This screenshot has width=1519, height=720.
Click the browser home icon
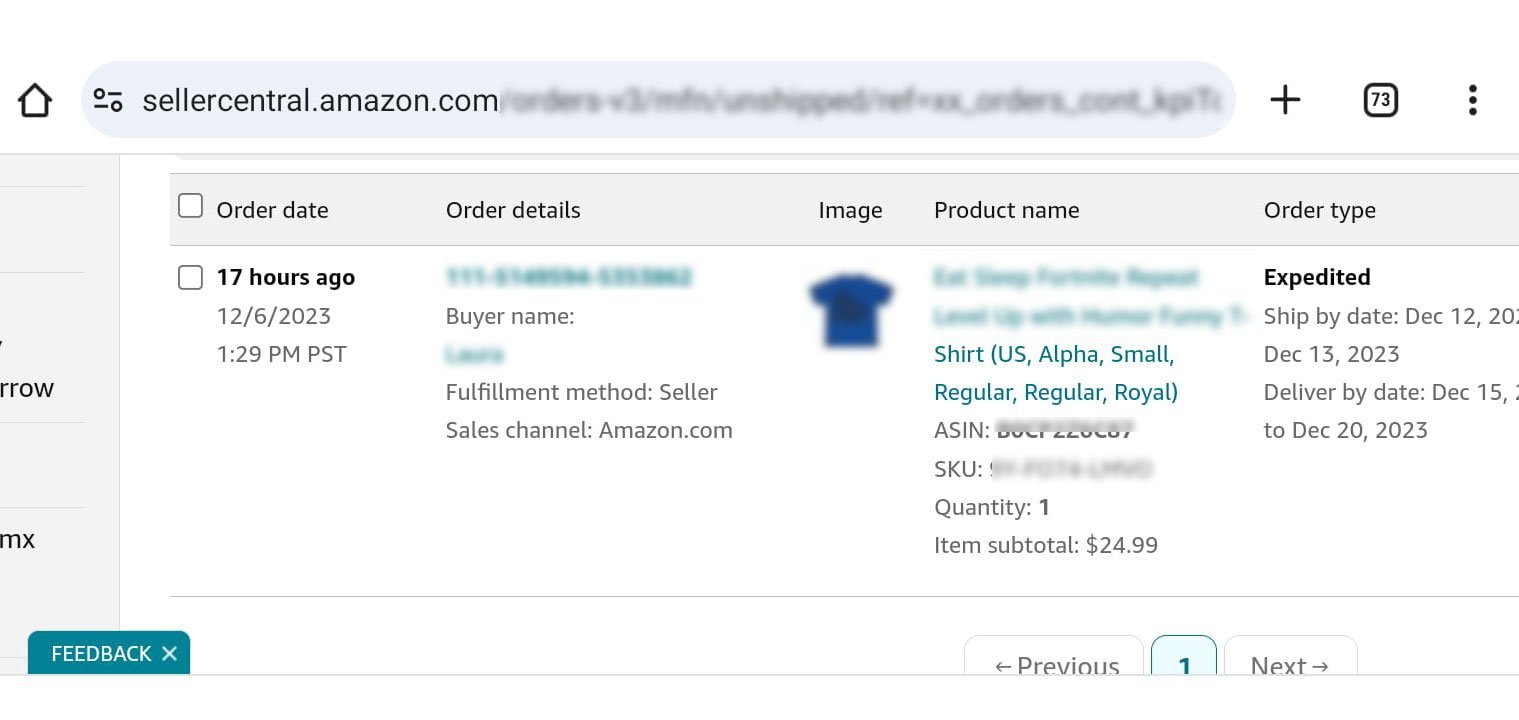[x=35, y=99]
